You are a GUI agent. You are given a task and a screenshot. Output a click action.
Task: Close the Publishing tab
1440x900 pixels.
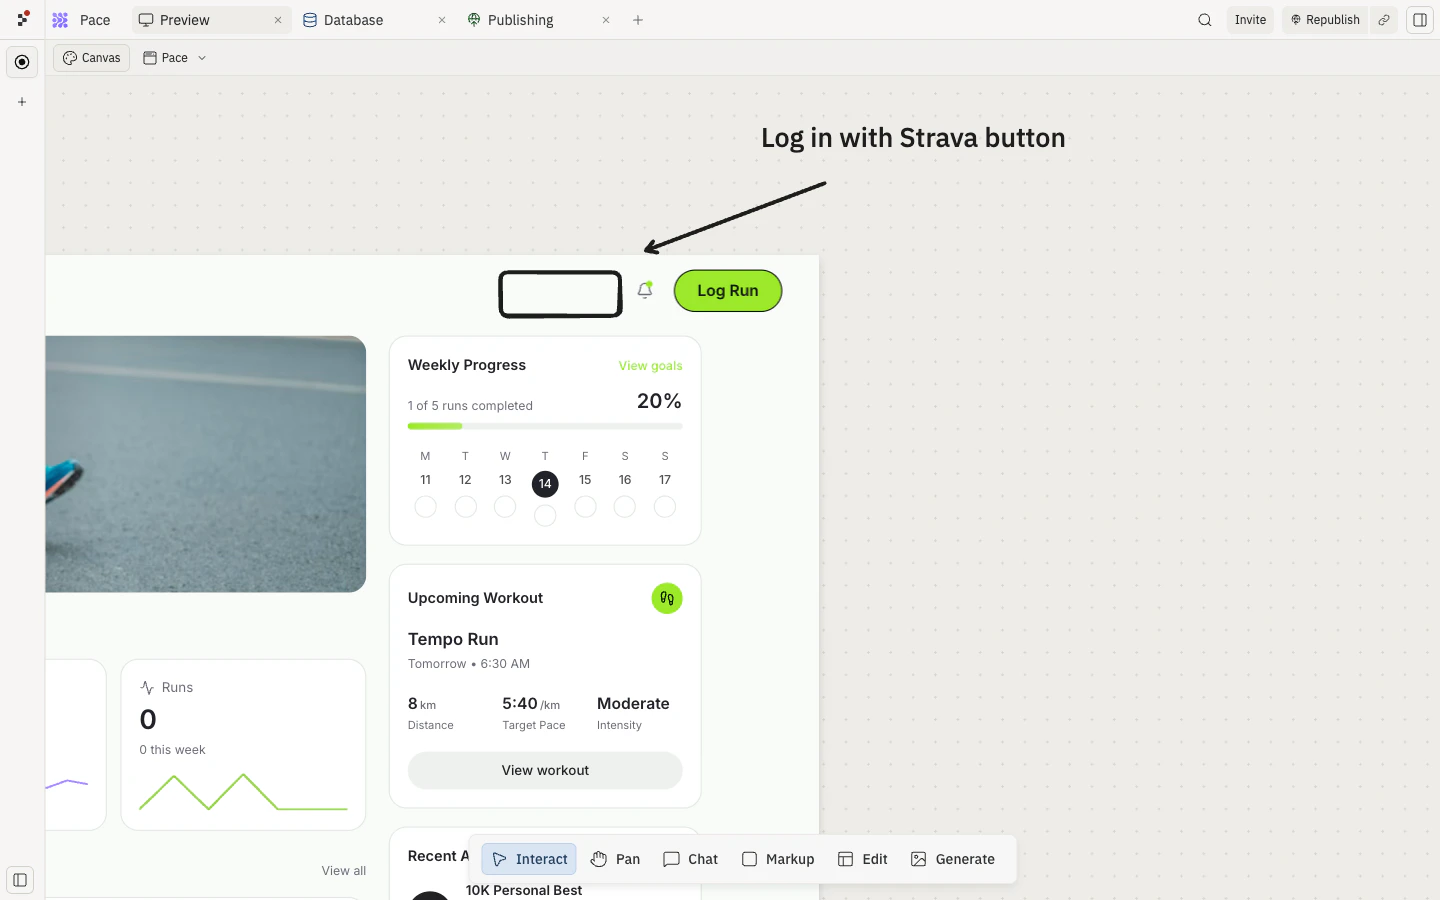tap(606, 20)
